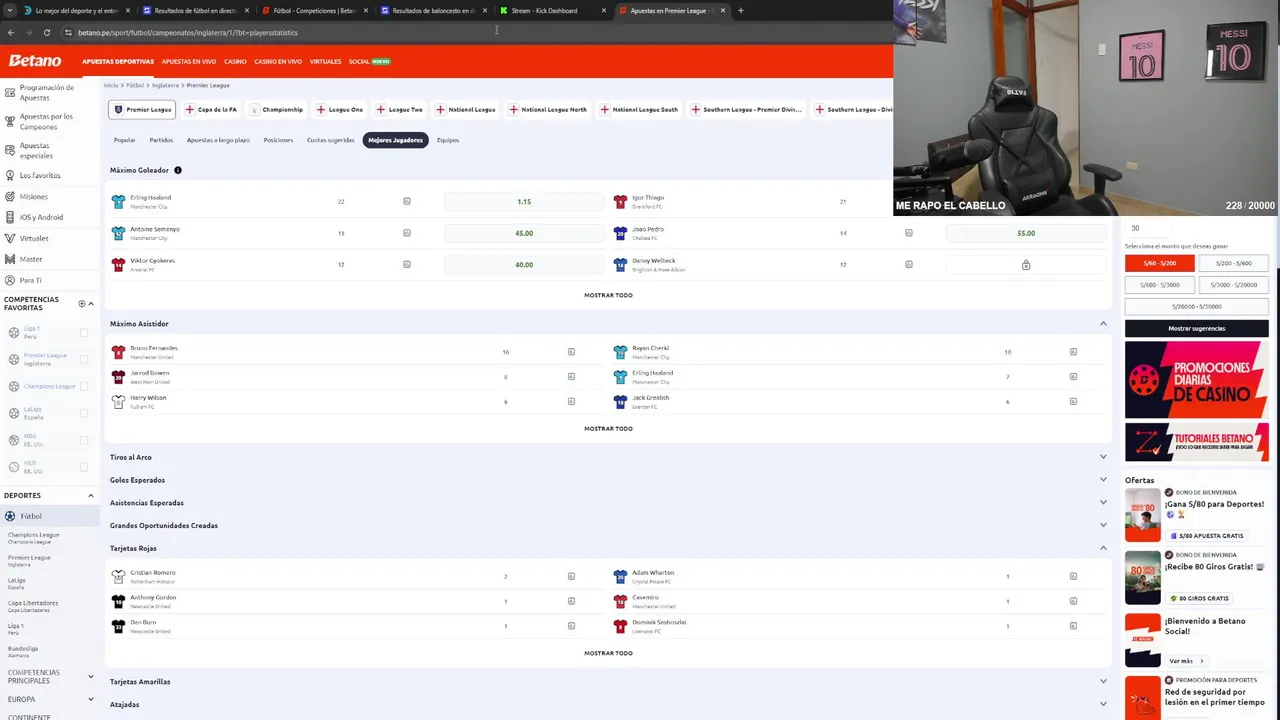Image resolution: width=1280 pixels, height=720 pixels.
Task: Expand the Europa sidebar section
Action: click(x=90, y=699)
